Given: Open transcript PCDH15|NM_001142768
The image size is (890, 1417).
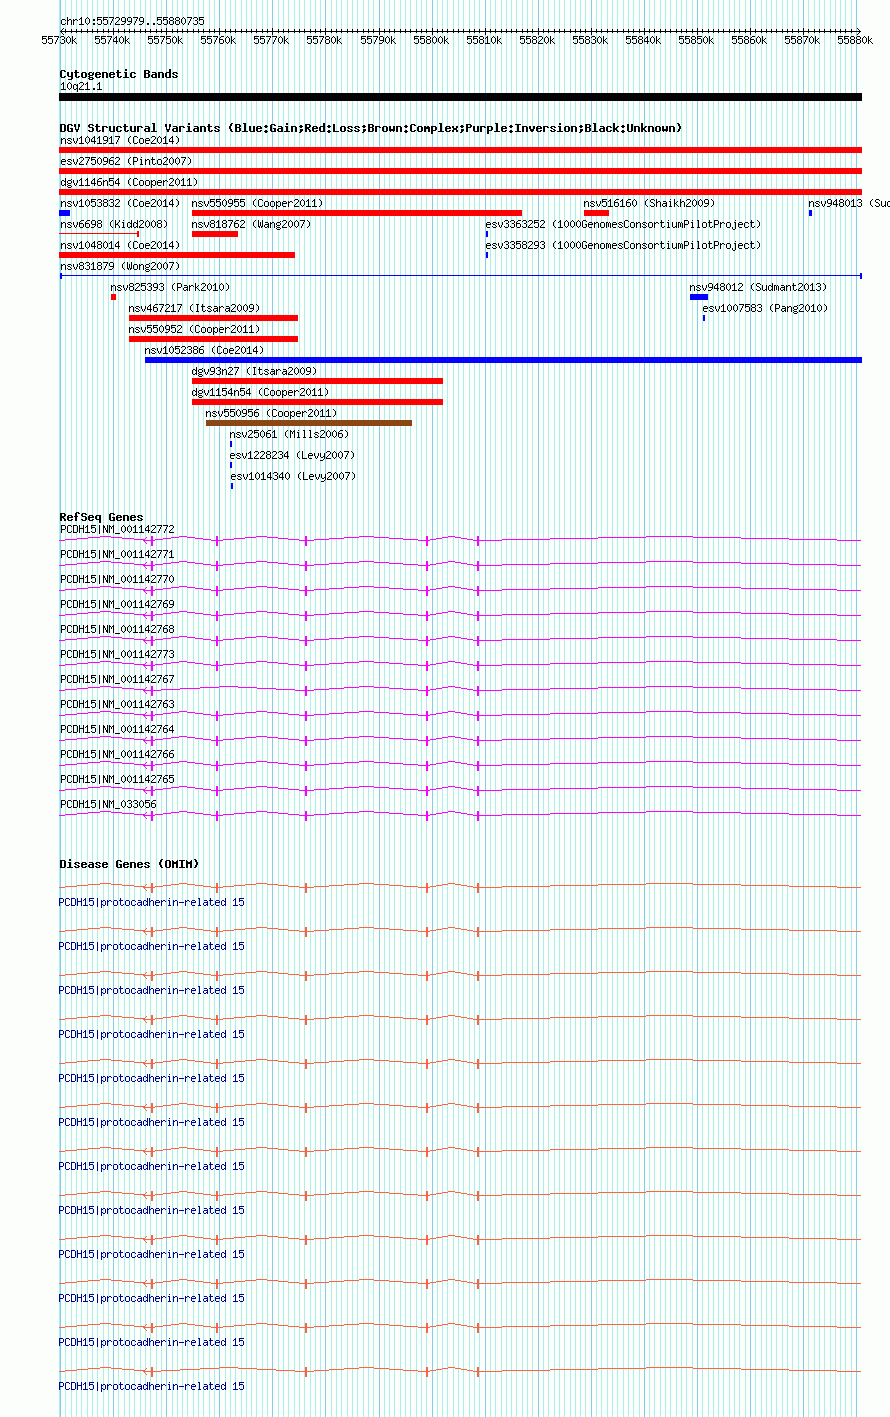Looking at the screenshot, I should 117,629.
